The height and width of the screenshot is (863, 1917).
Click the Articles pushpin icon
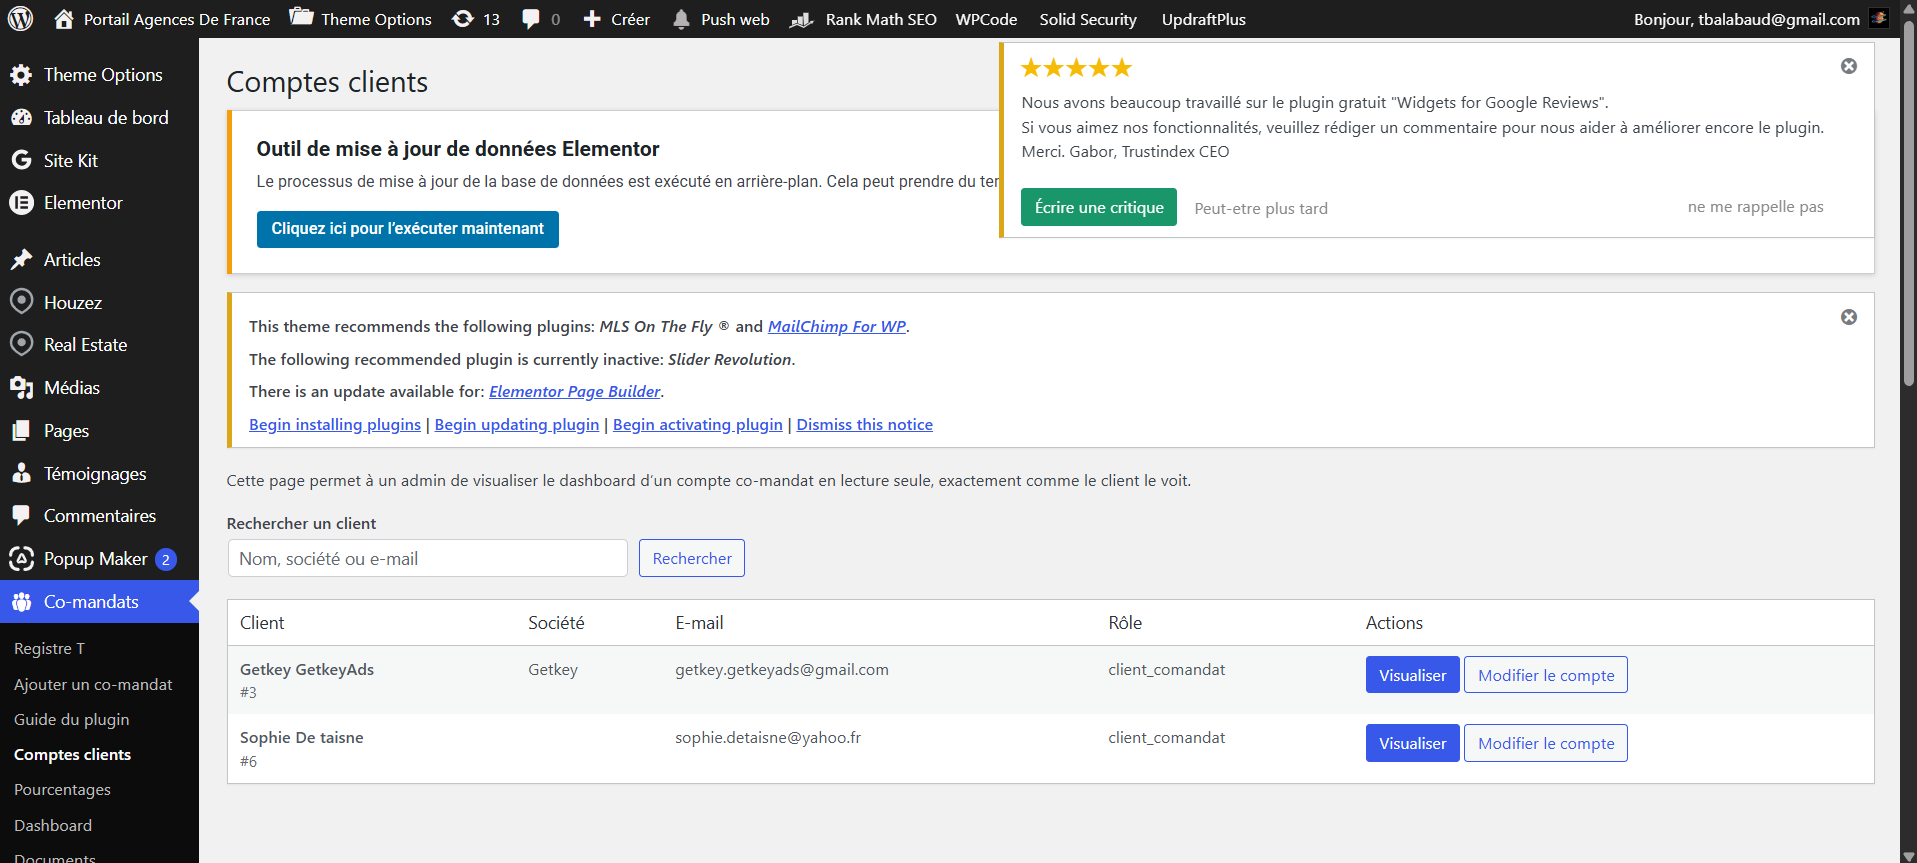click(21, 260)
